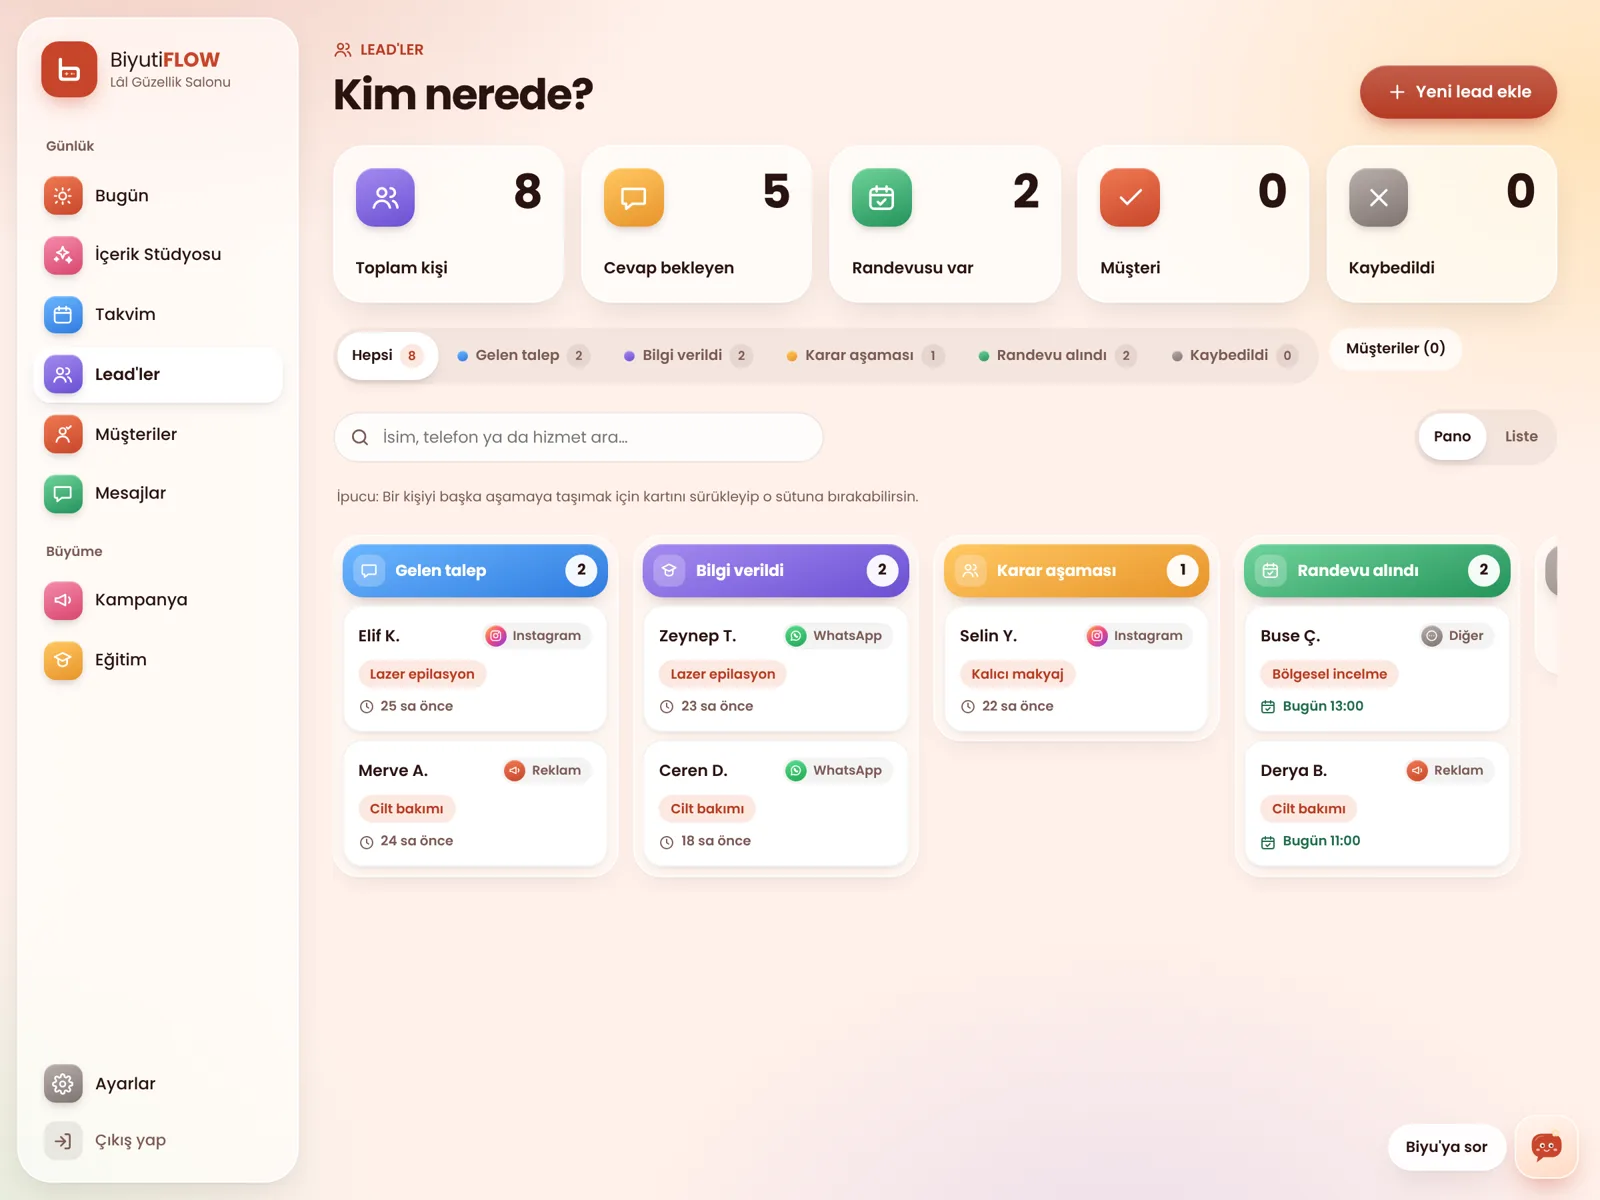Screen dimensions: 1600x1200
Task: Click Yeni lead ekle button
Action: tap(1458, 92)
